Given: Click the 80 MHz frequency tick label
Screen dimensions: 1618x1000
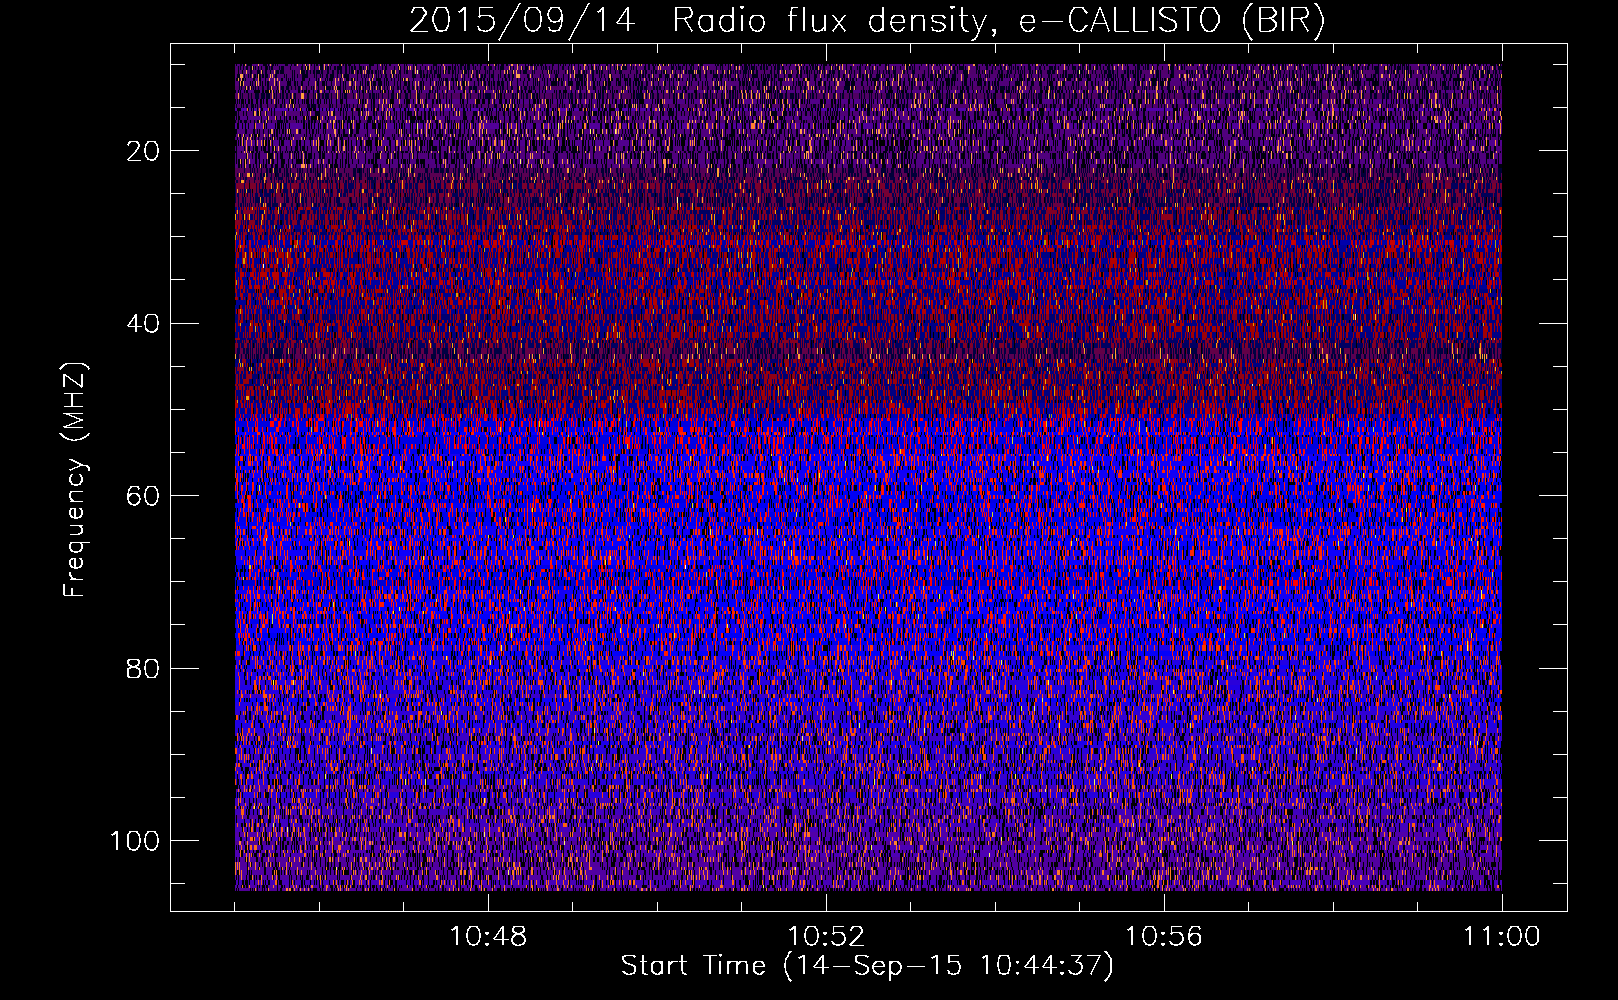Looking at the screenshot, I should 143,668.
